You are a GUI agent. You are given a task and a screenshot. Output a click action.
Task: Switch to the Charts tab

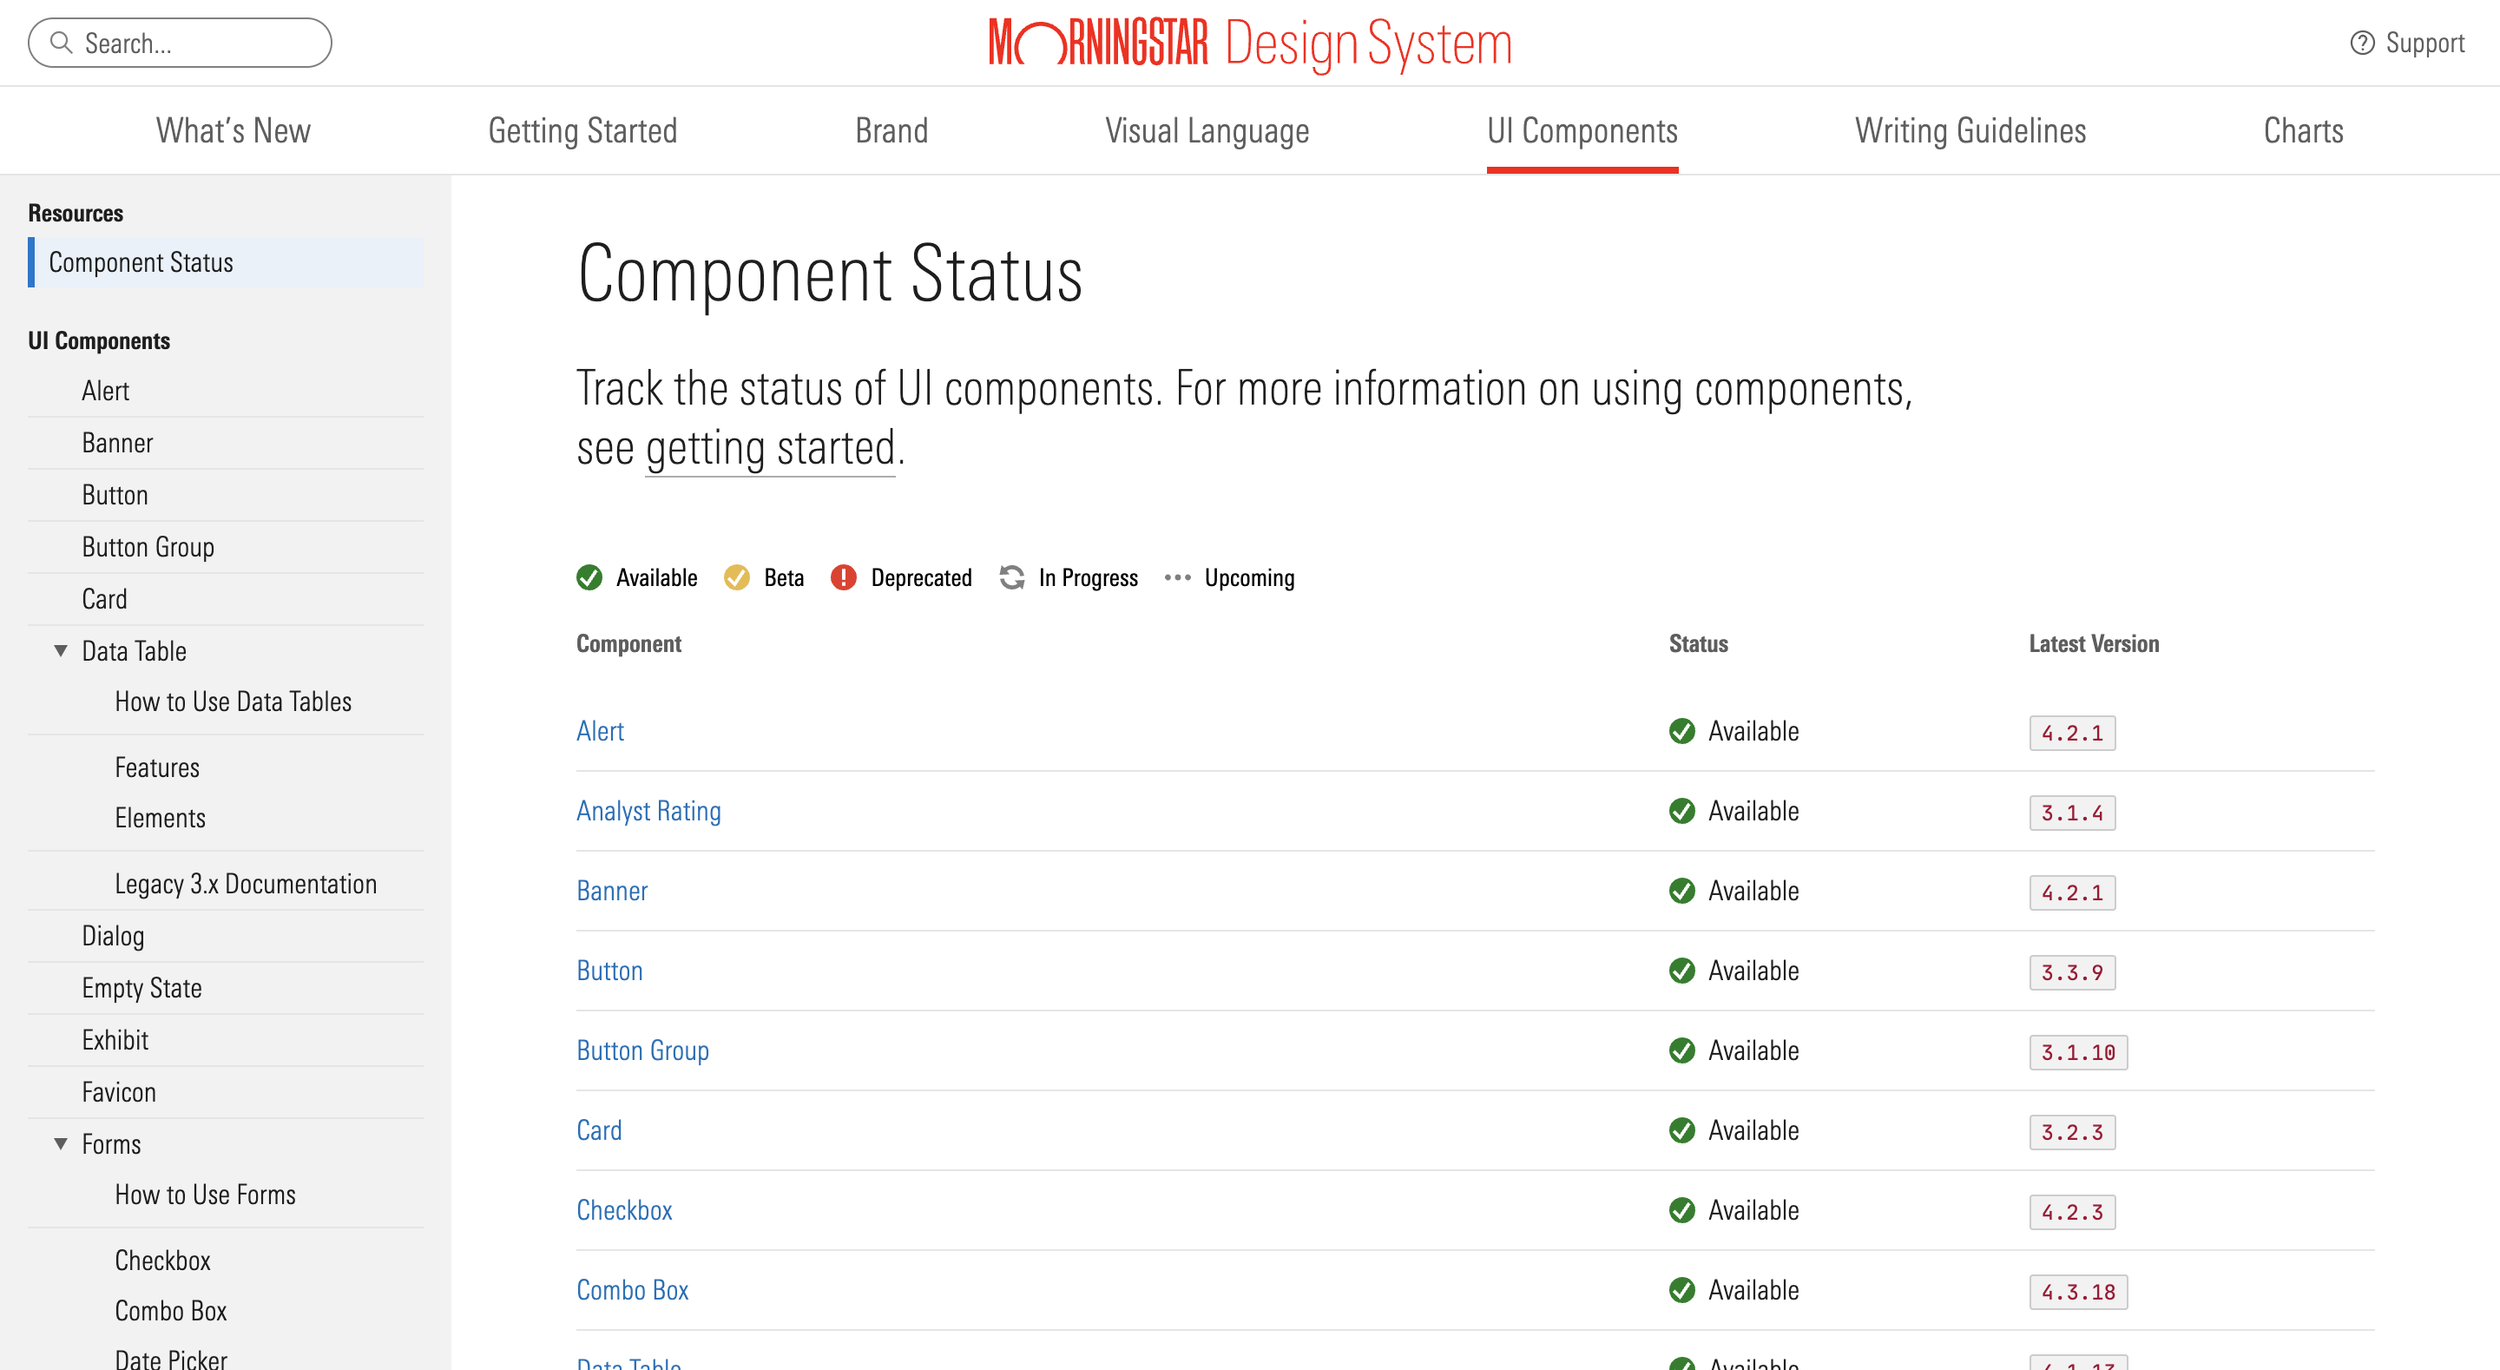[2303, 130]
